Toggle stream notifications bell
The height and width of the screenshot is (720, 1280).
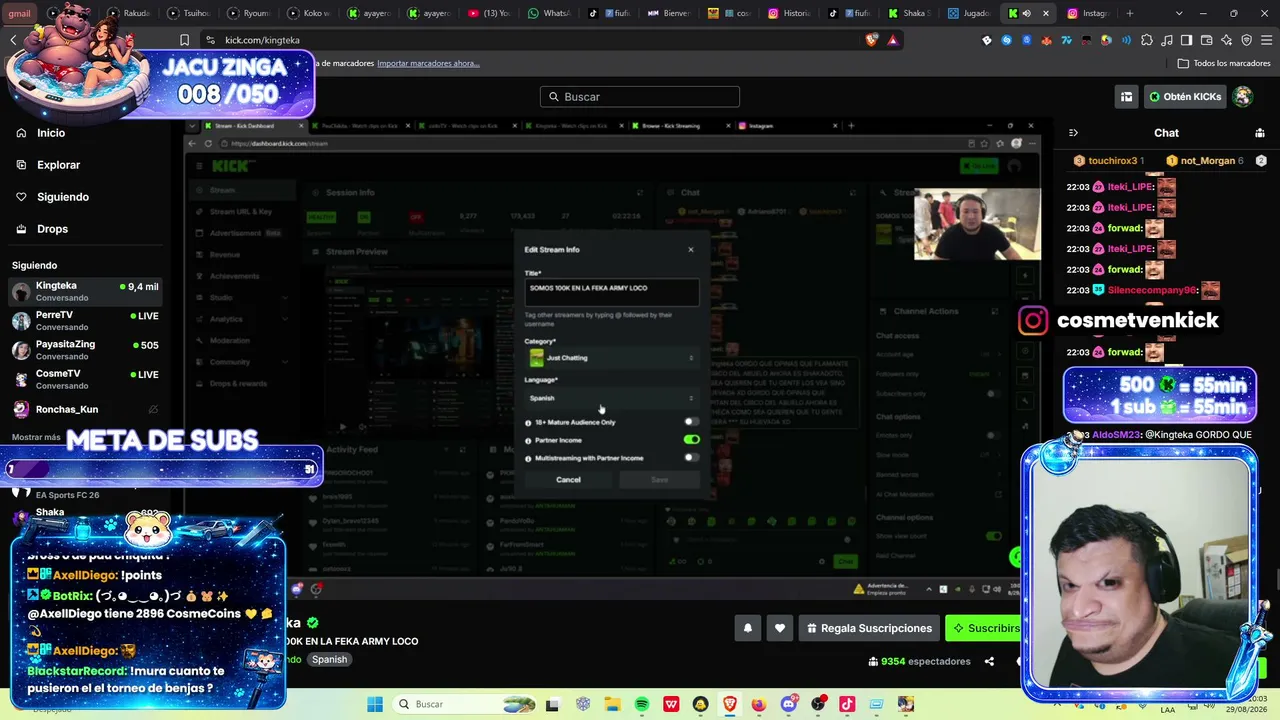[x=747, y=628]
